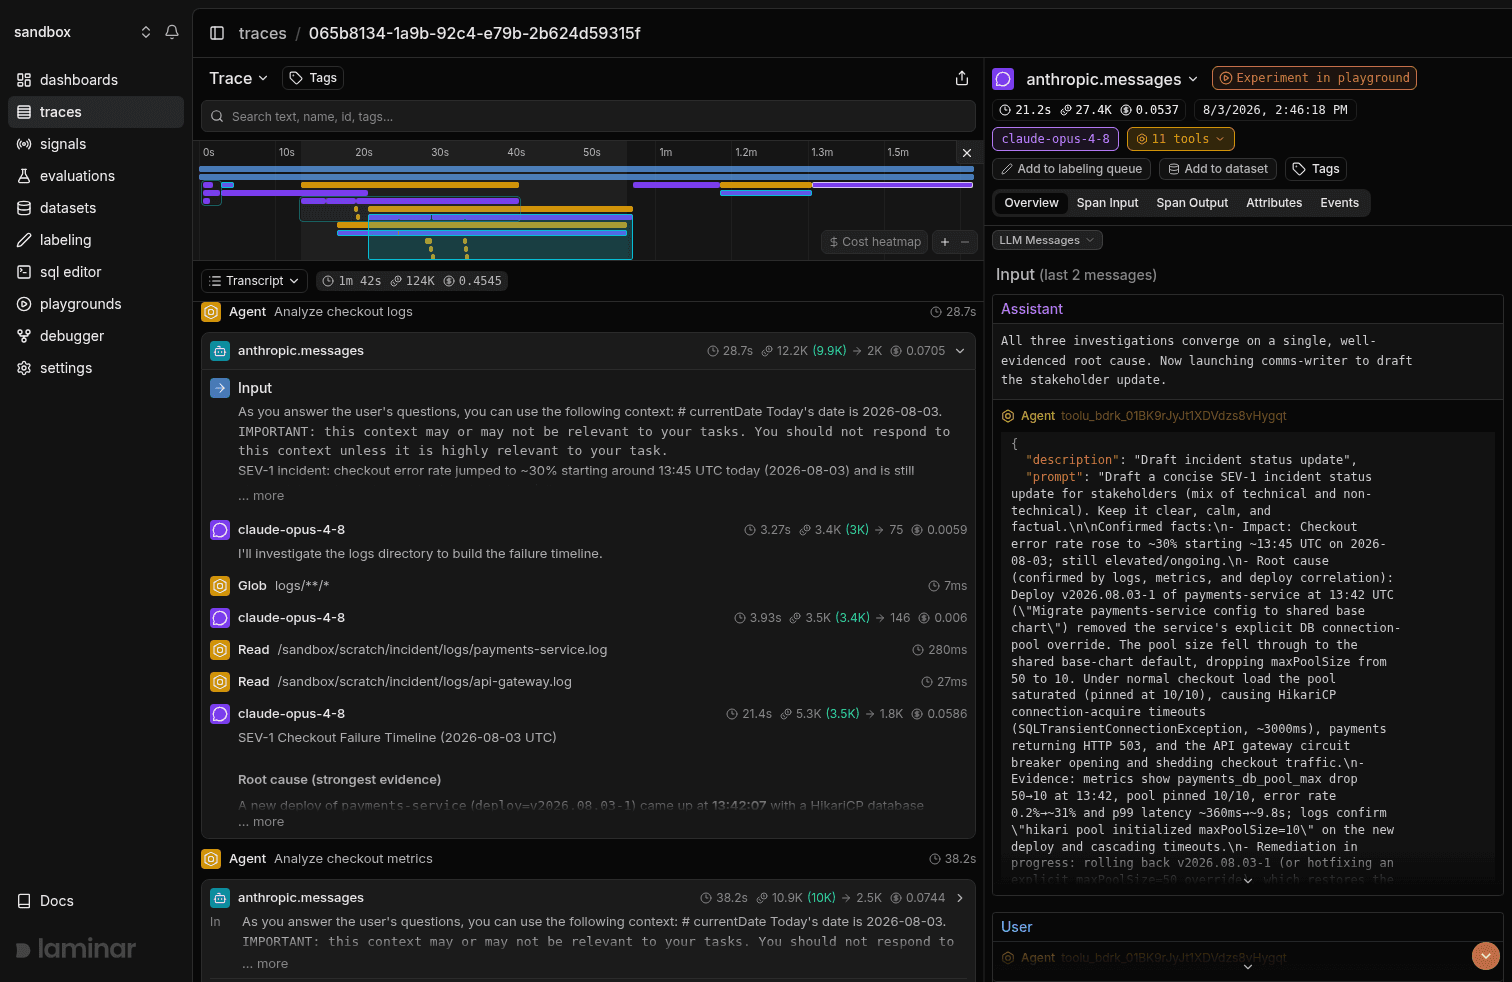Switch to the Span Input tab
1512x982 pixels.
tap(1107, 203)
